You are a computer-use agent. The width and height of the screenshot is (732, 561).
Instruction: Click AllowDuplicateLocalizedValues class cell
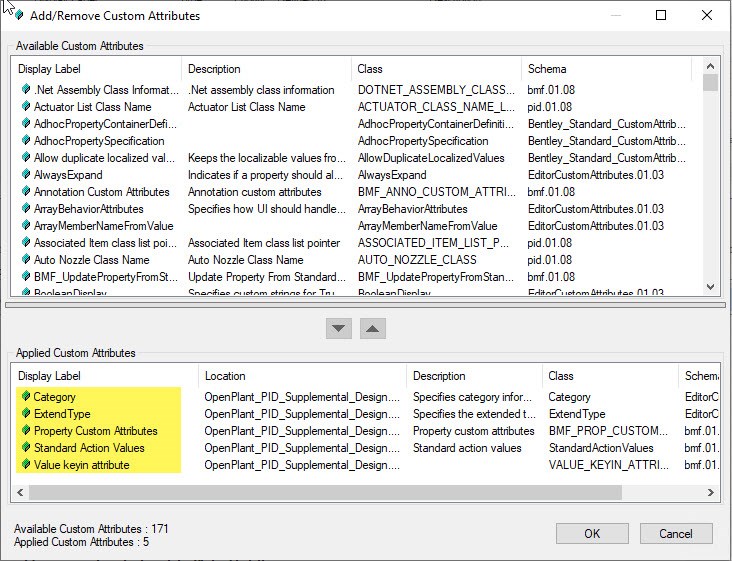431,158
